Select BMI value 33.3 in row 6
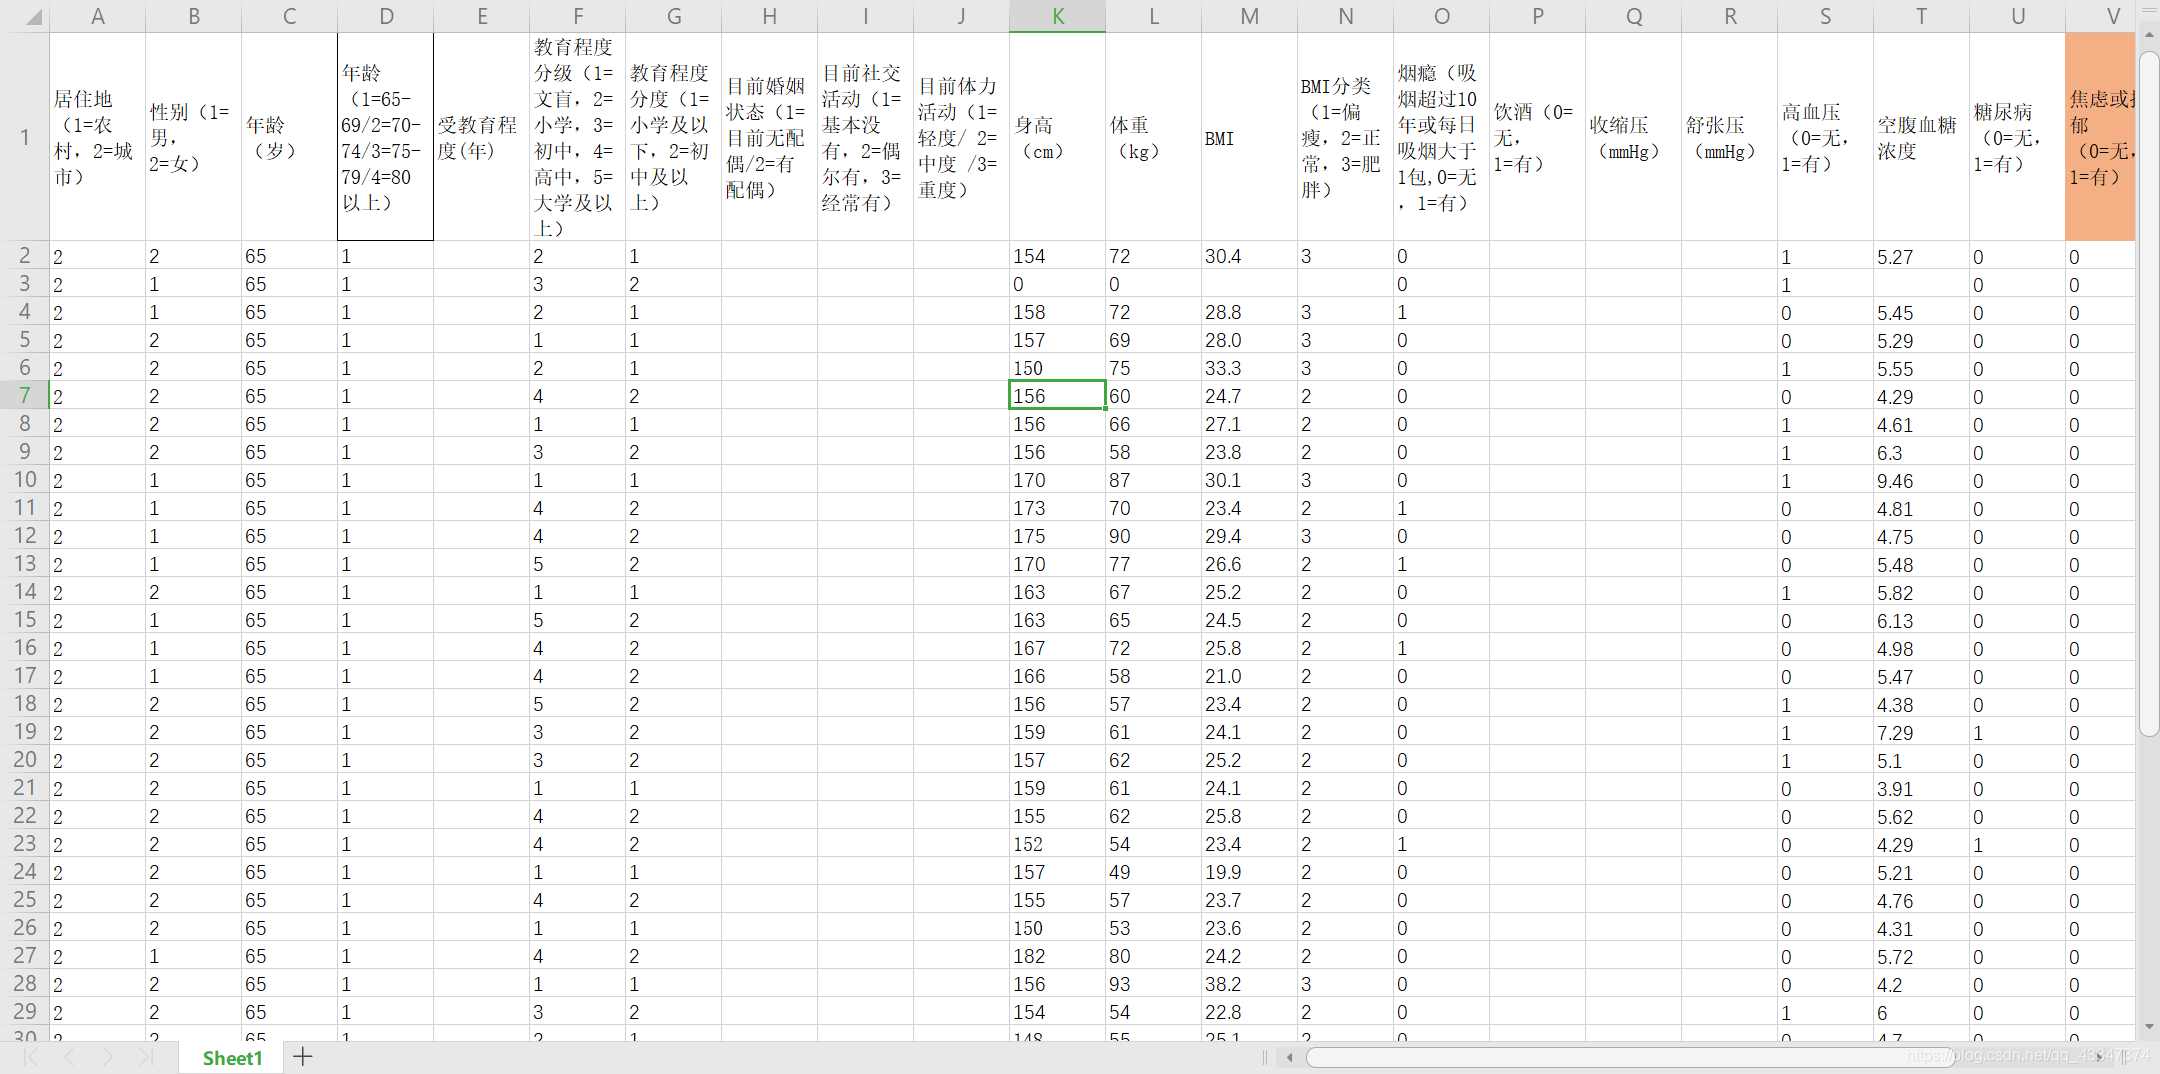The image size is (2160, 1074). click(1249, 368)
